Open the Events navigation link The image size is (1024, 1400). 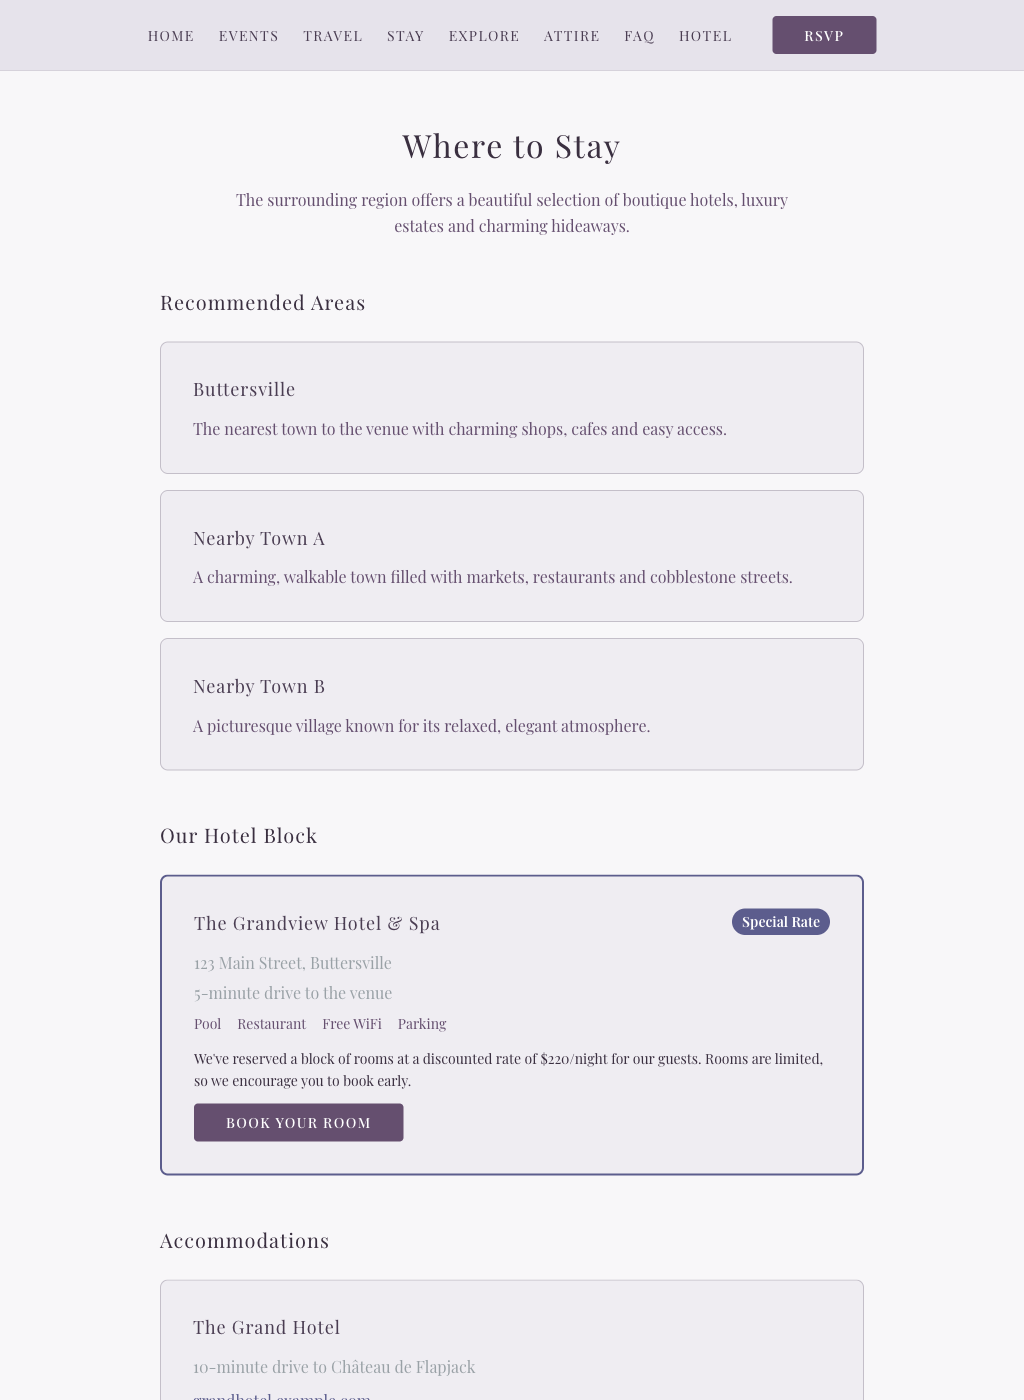(249, 36)
